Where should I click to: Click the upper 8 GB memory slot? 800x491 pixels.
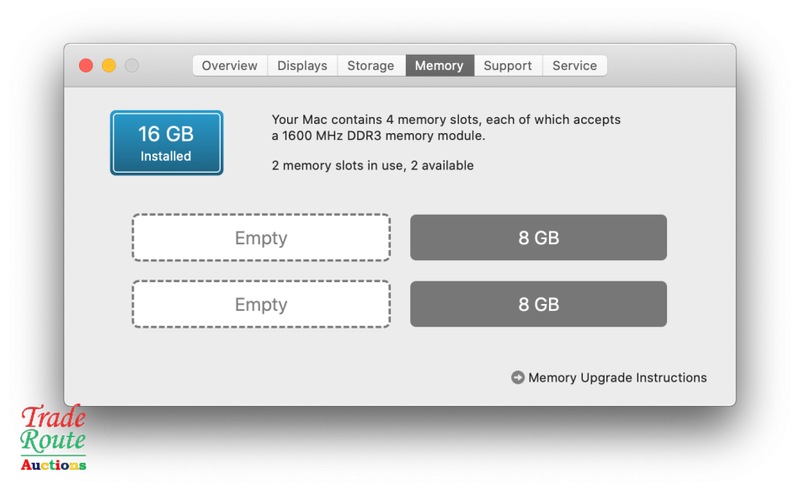tap(538, 237)
